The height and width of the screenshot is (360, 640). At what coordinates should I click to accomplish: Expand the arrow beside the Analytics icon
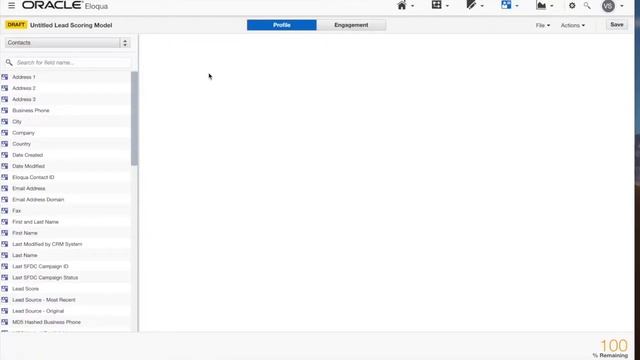click(552, 6)
